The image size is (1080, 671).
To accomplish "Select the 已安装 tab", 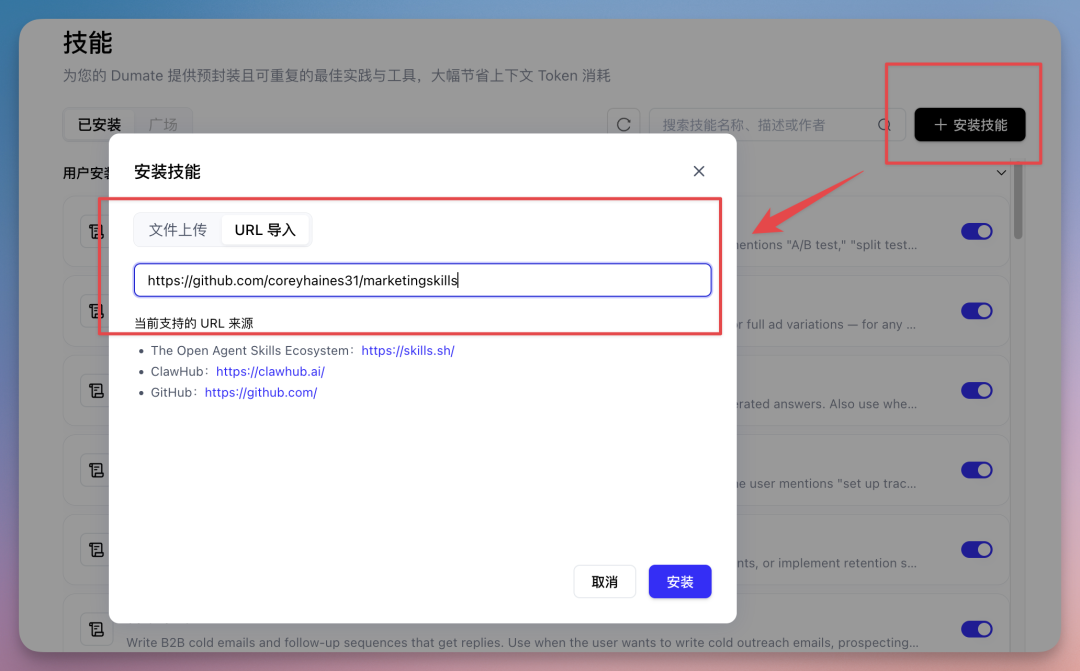I will pos(98,124).
